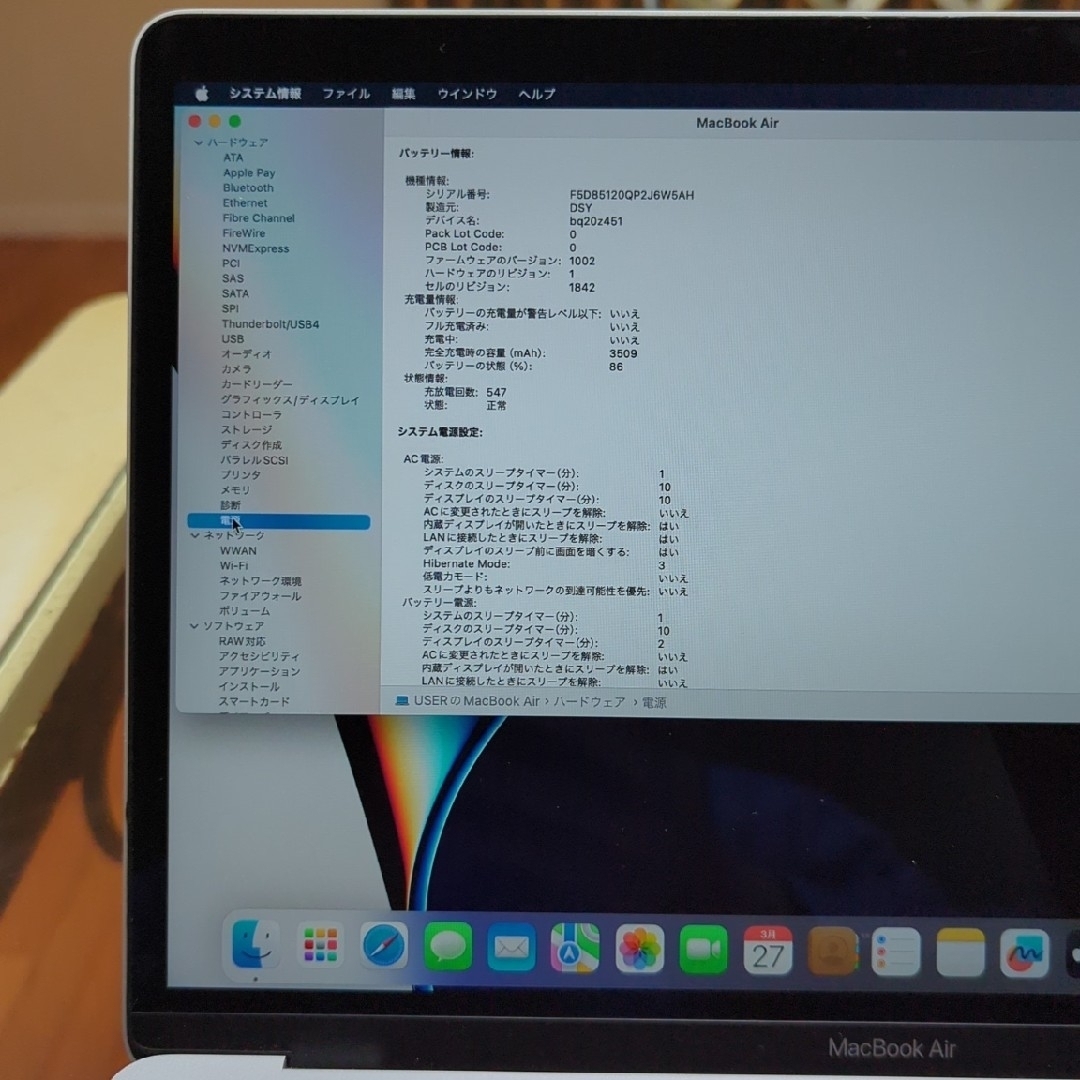Viewport: 1080px width, 1080px height.
Task: Open the Messages app in Dock
Action: [448, 946]
